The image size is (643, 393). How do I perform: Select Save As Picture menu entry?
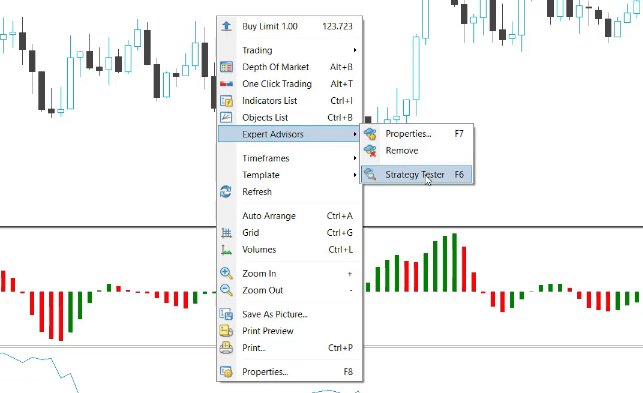[x=290, y=314]
